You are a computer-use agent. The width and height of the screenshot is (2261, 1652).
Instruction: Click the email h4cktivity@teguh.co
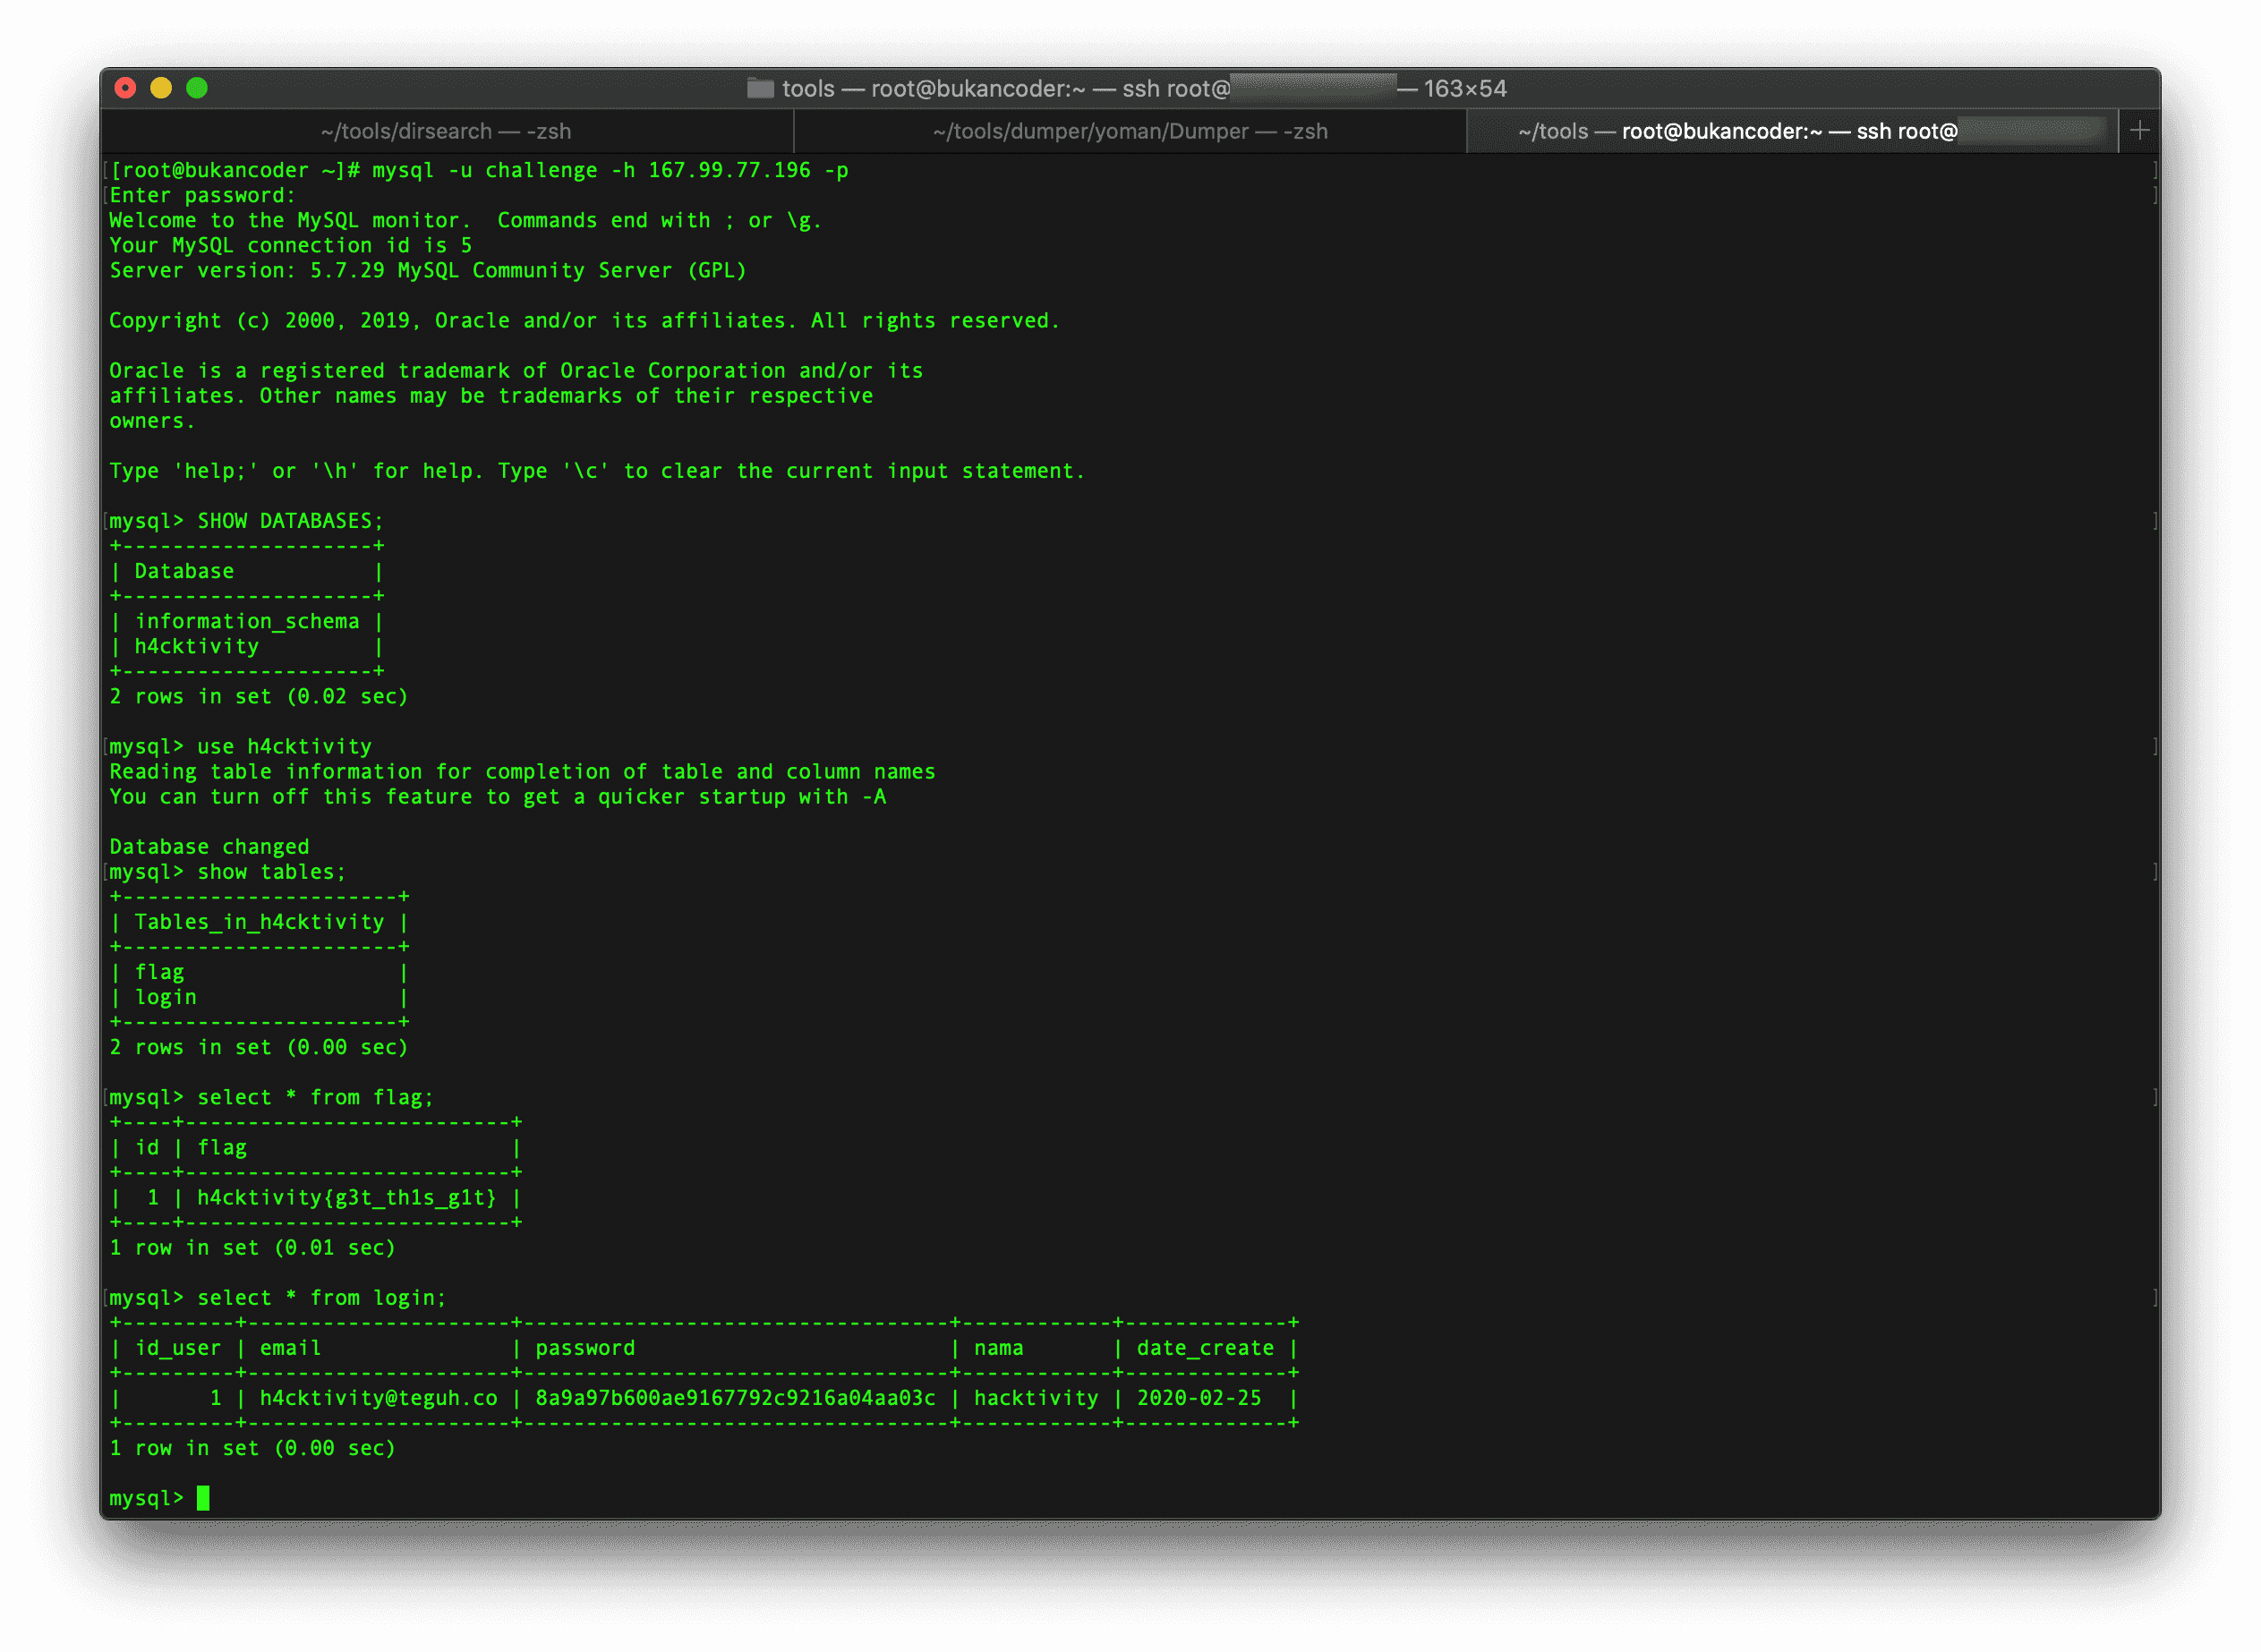pos(378,1398)
